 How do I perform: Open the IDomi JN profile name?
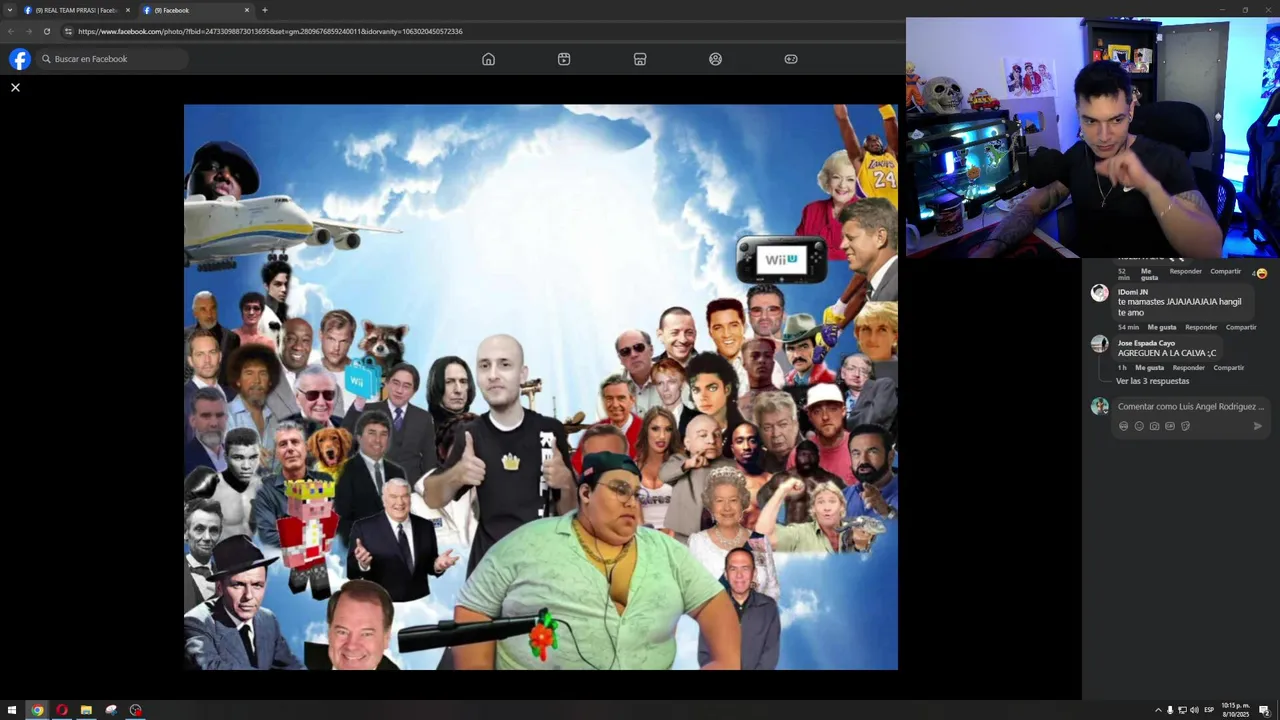(x=1133, y=292)
